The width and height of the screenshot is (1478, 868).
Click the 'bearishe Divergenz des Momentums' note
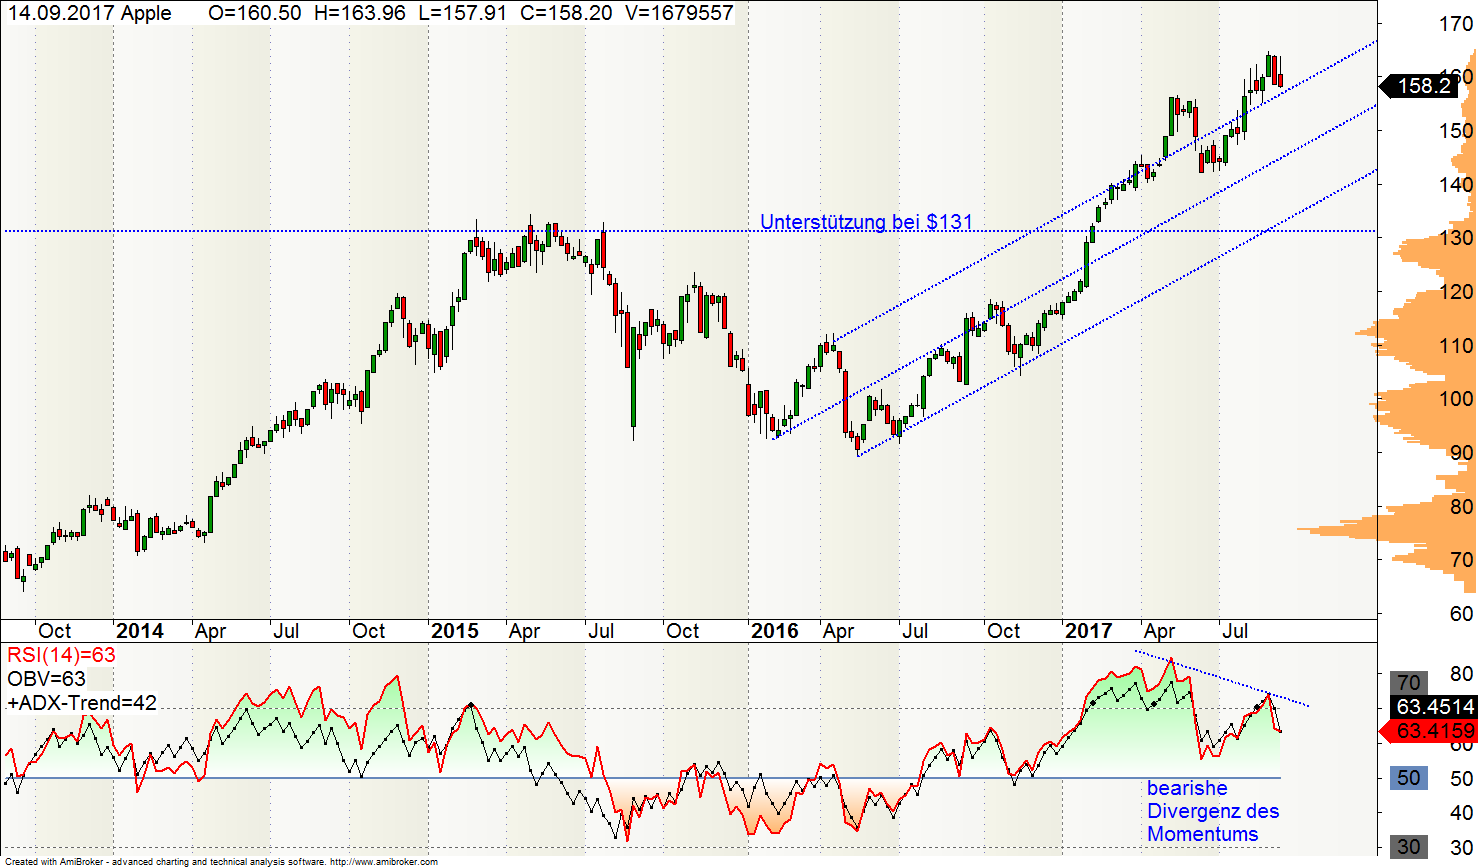click(1213, 811)
